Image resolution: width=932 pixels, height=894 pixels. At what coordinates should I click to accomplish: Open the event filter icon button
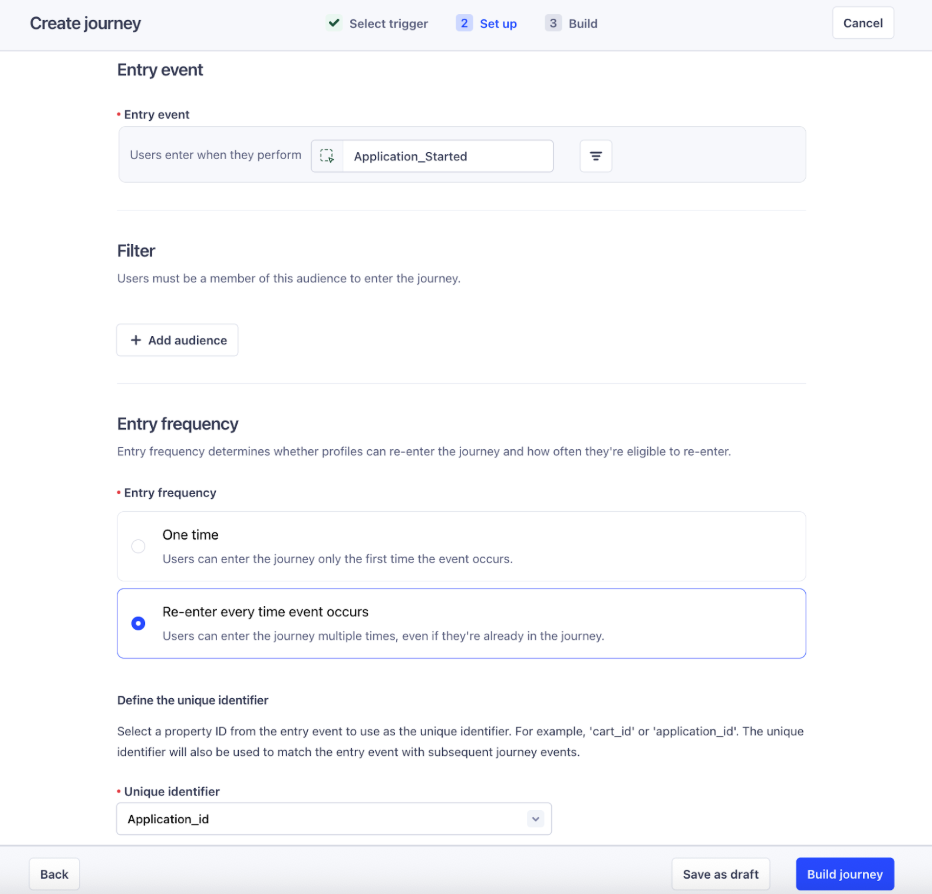click(x=596, y=156)
